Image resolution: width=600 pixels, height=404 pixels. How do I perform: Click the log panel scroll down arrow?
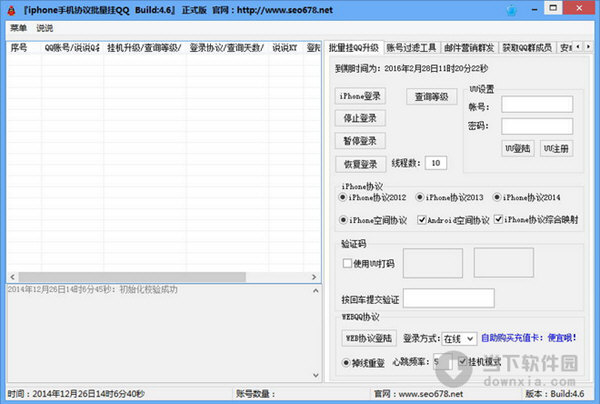316,375
